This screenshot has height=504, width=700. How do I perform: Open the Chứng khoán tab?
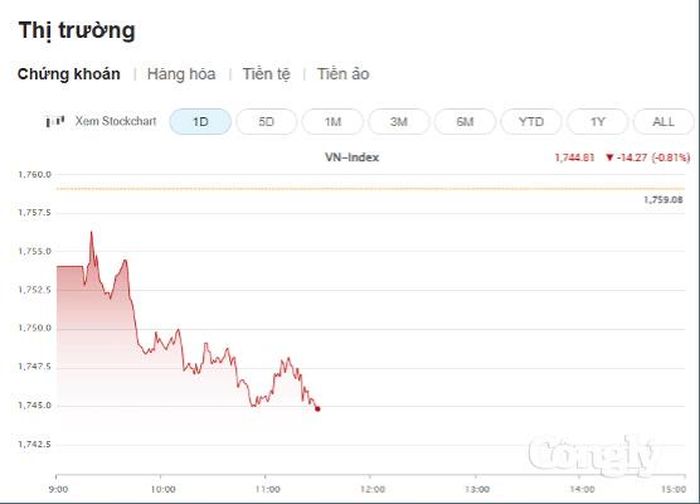tap(69, 74)
